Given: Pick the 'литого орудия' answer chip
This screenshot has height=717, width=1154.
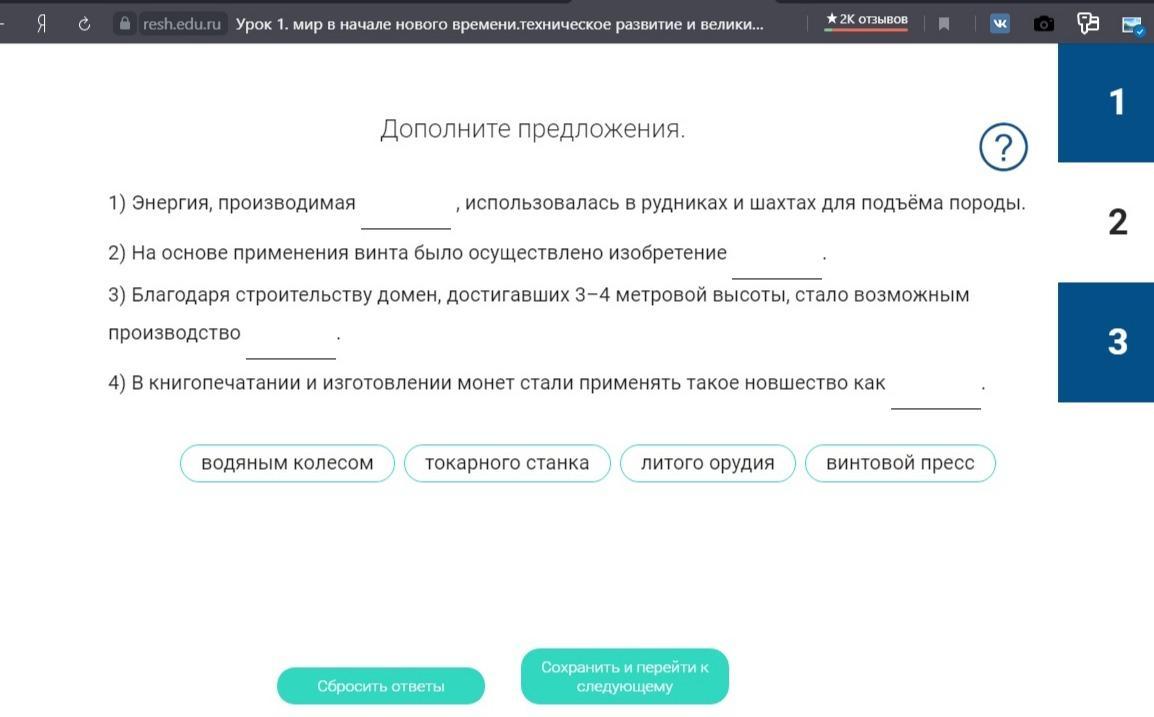Looking at the screenshot, I should tap(707, 463).
